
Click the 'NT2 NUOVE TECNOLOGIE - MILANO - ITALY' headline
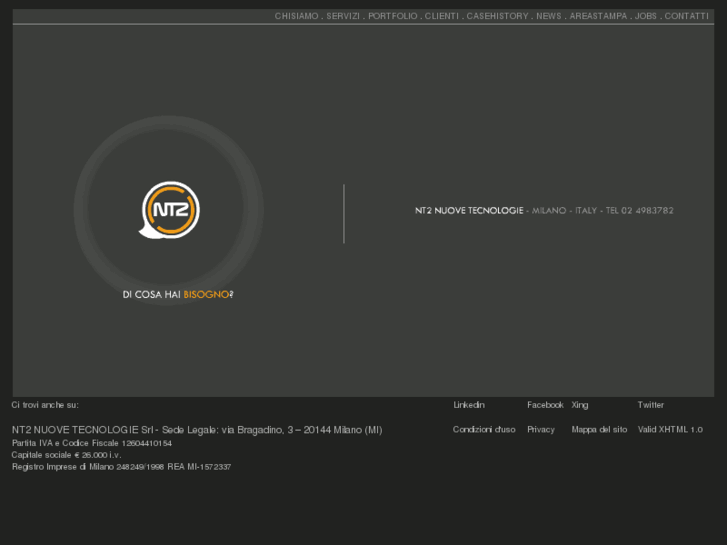coord(544,211)
